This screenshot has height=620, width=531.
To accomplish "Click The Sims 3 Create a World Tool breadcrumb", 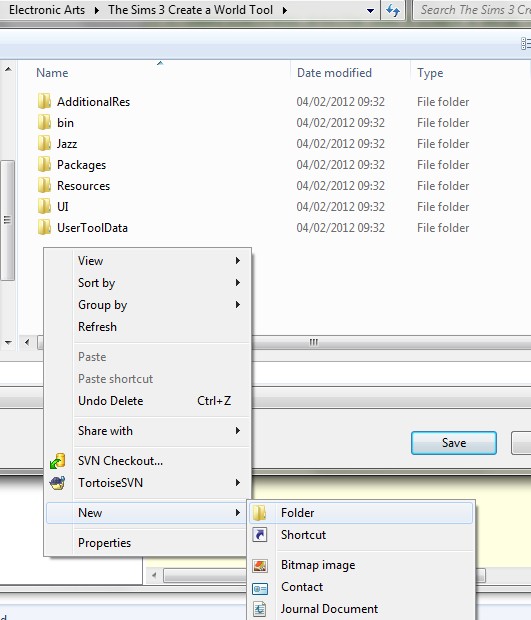I will [x=190, y=10].
